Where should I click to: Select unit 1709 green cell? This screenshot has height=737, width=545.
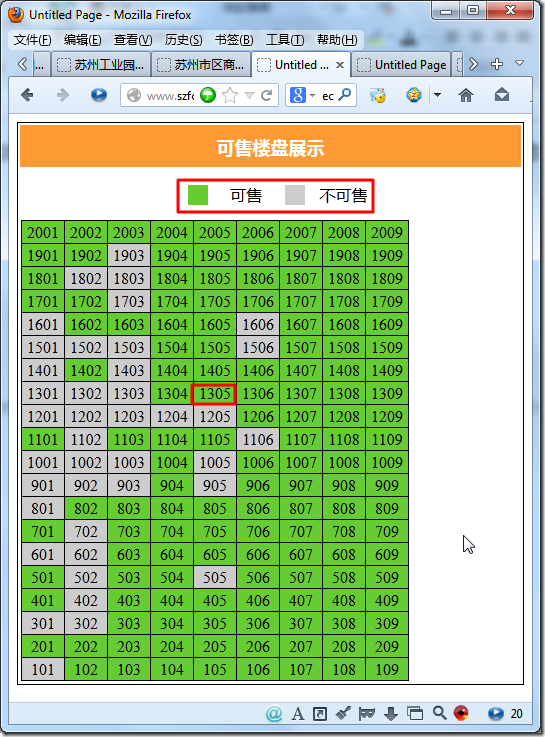387,301
